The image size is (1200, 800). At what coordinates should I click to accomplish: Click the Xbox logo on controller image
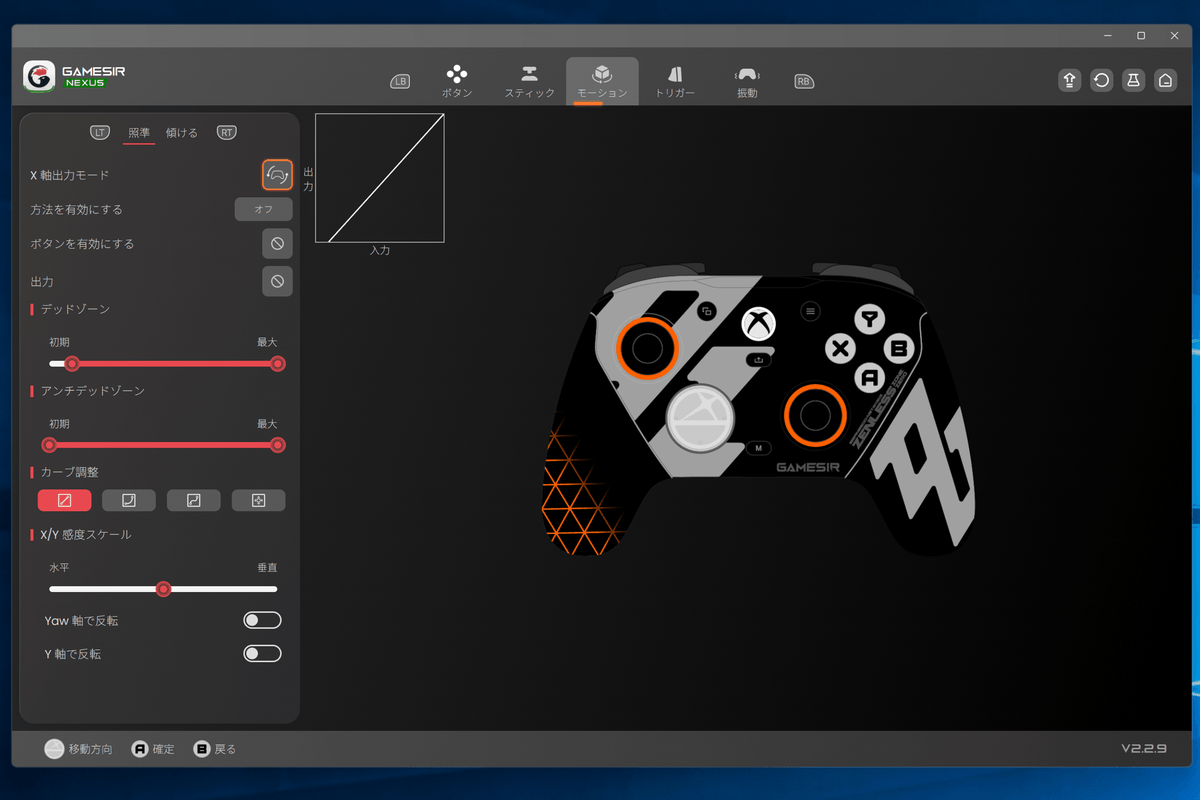pos(759,323)
